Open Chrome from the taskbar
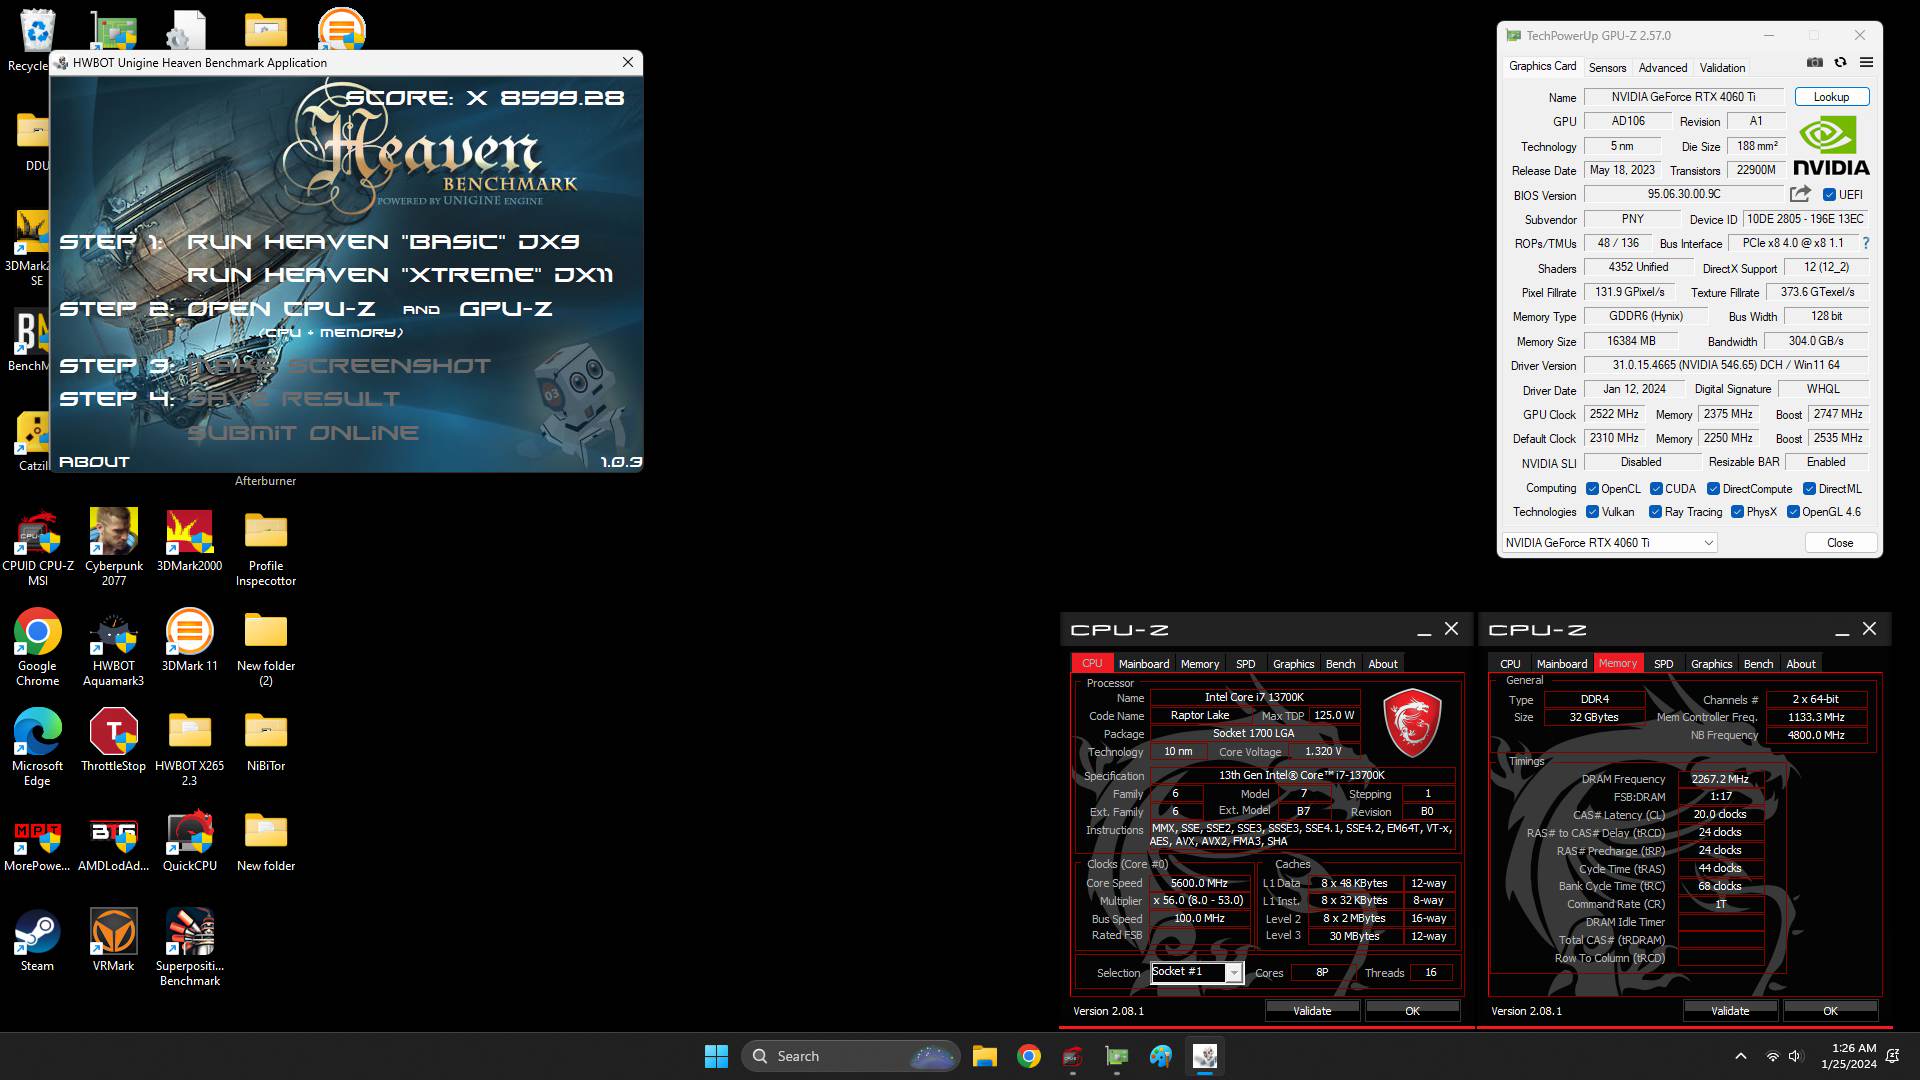 tap(1029, 1056)
